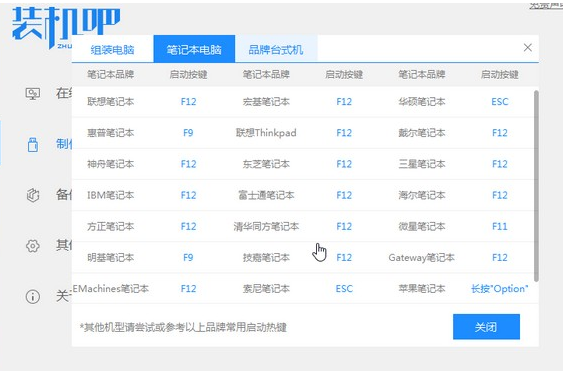
Task: Click 苹果笔记本 brand cell
Action: [x=422, y=289]
